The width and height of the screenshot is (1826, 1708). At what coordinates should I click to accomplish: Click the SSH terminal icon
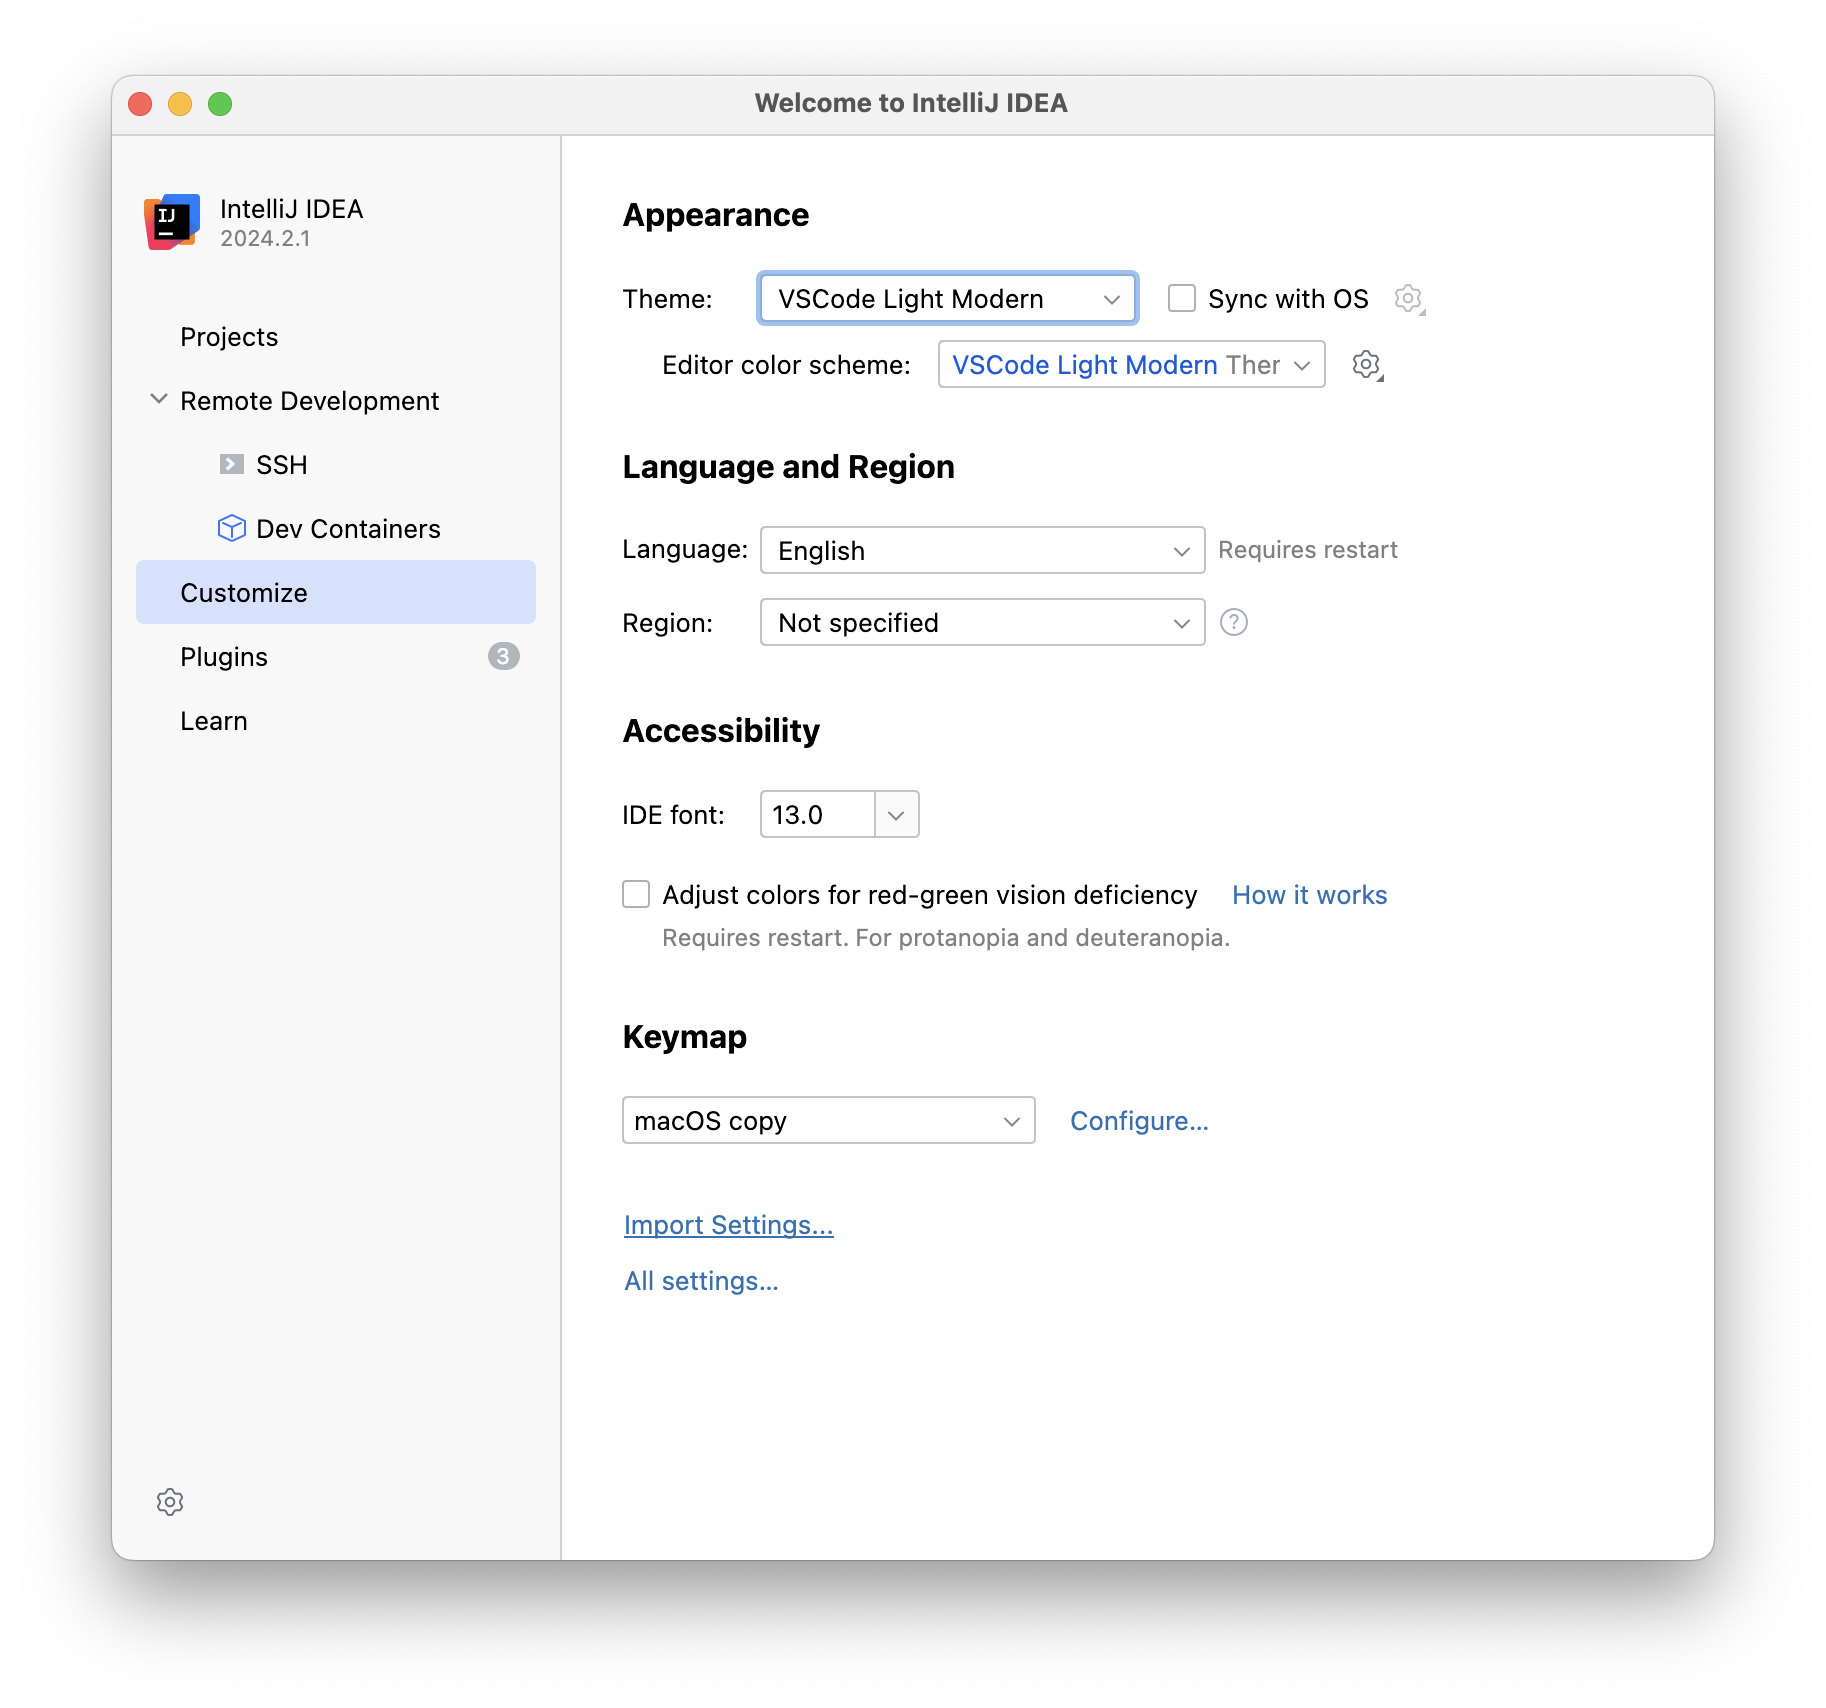tap(232, 464)
